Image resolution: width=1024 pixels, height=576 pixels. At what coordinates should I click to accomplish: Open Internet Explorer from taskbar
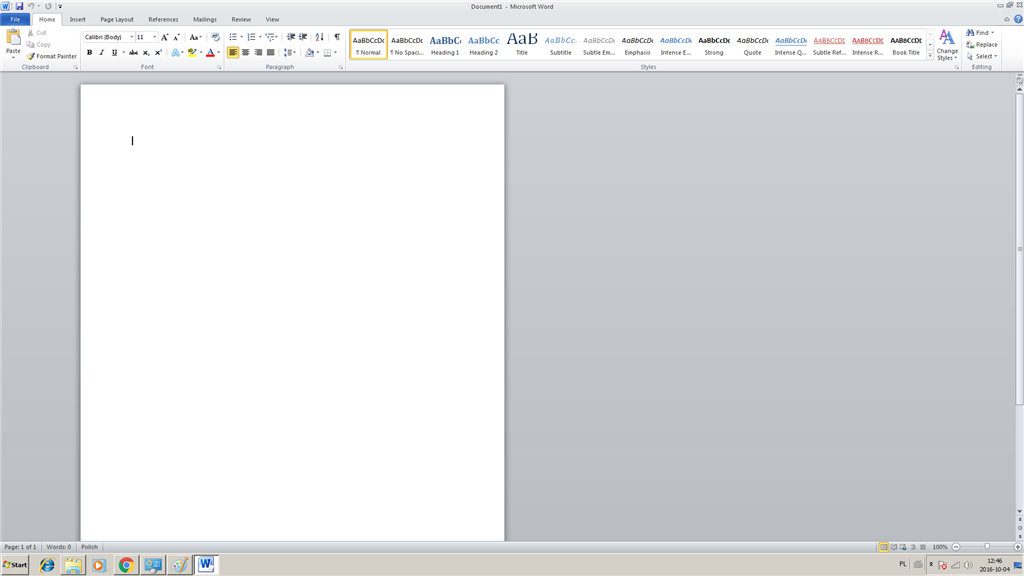coord(47,565)
